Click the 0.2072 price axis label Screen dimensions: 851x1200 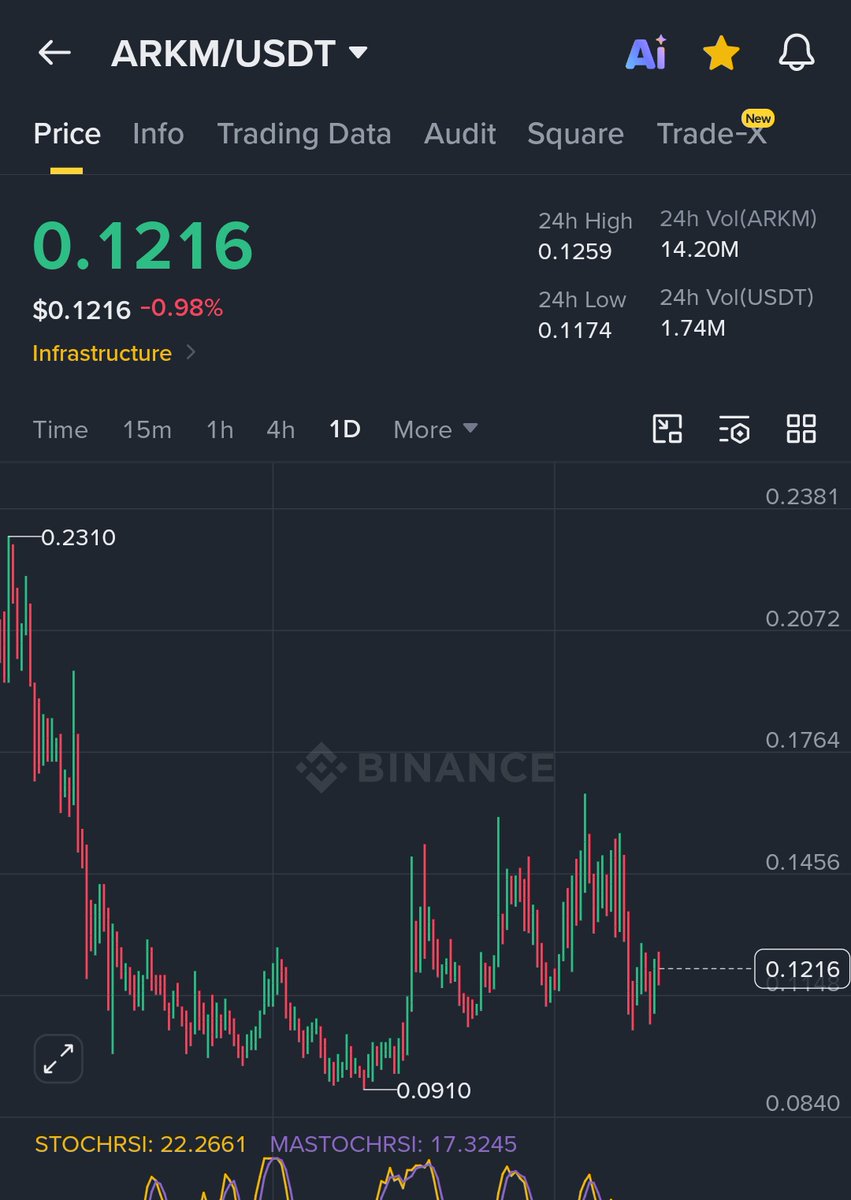(802, 619)
